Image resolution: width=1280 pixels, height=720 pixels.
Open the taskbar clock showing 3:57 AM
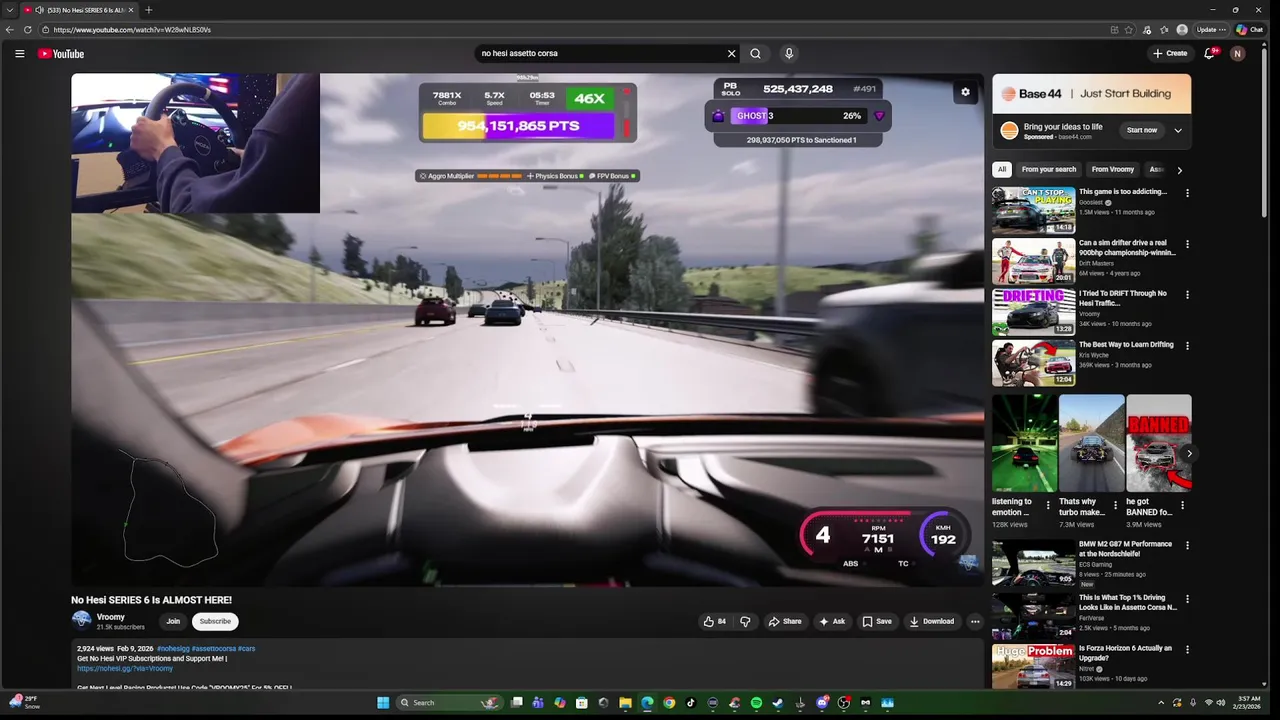(x=1249, y=702)
